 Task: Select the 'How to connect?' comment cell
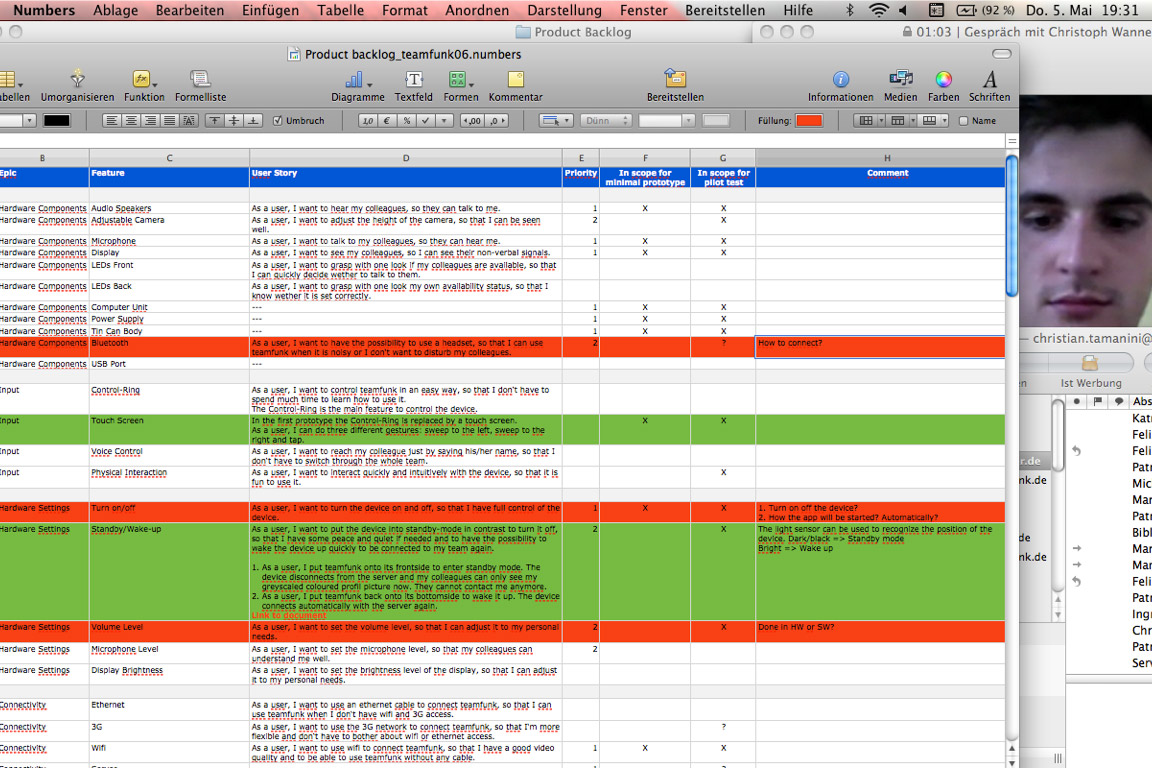880,347
